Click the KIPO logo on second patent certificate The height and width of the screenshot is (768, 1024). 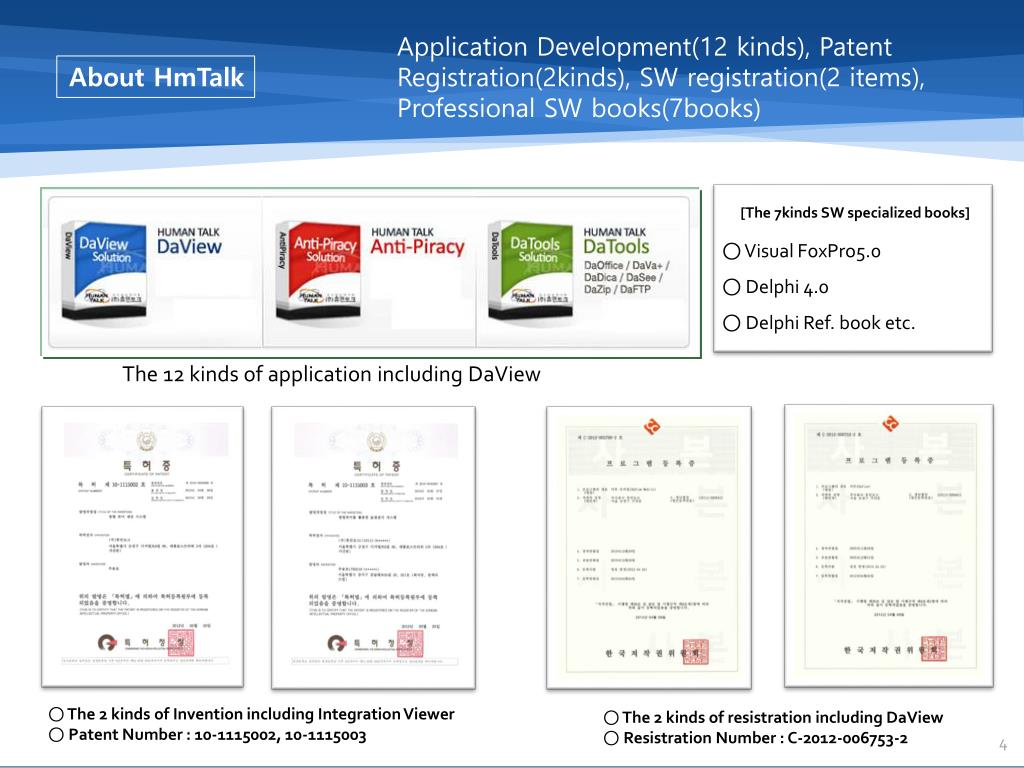coord(337,643)
